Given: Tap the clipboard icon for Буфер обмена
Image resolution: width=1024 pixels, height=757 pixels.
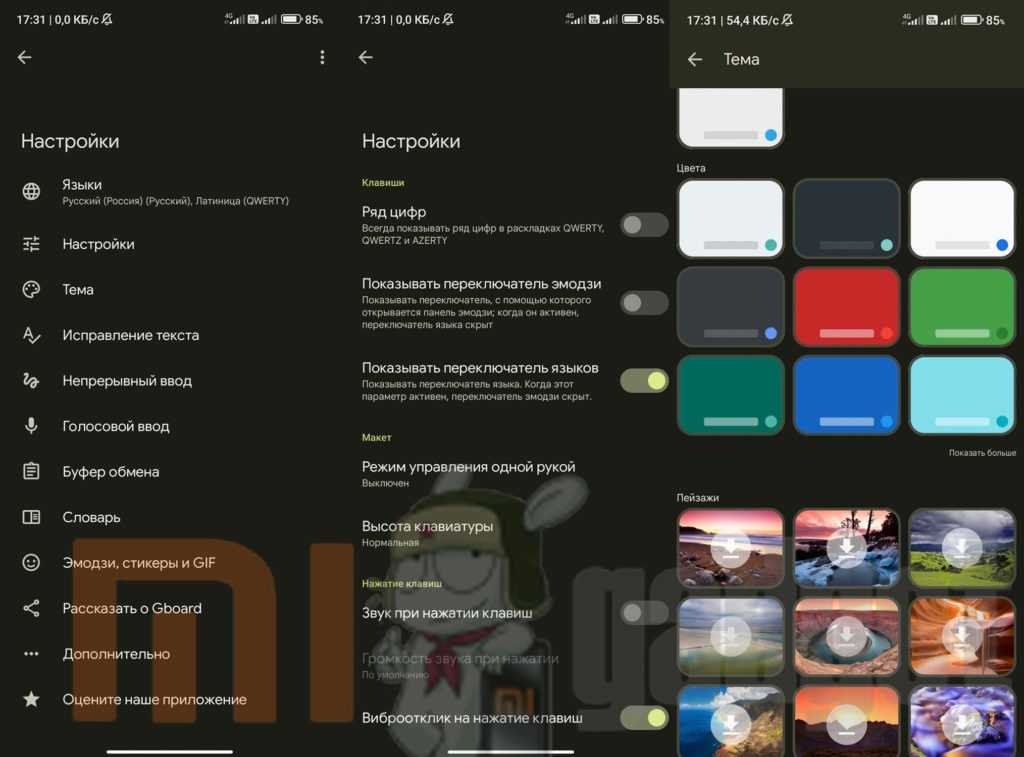Looking at the screenshot, I should point(32,472).
